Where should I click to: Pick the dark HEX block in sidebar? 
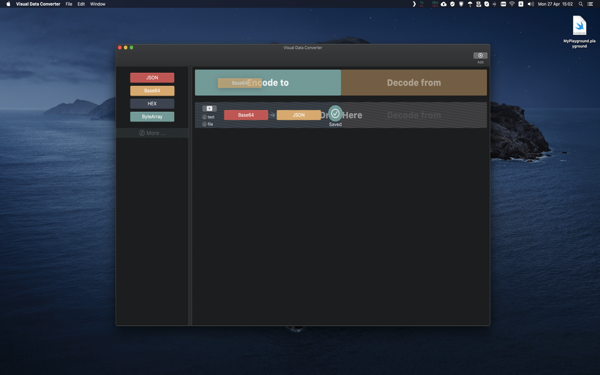(152, 104)
